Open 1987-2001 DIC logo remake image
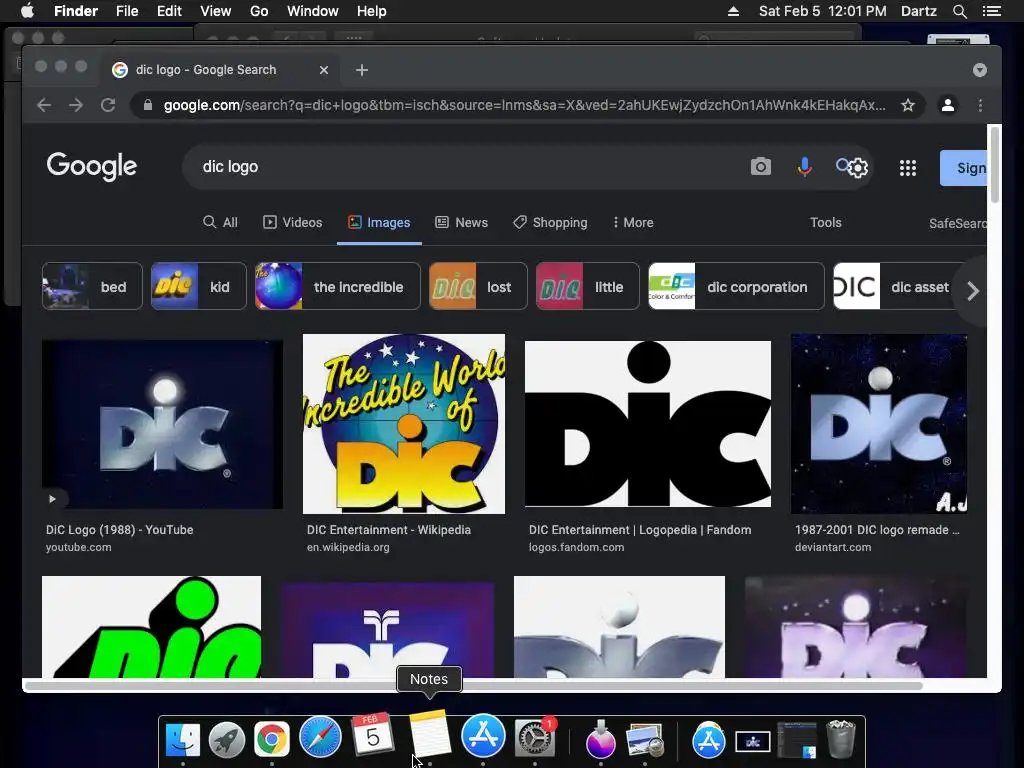 point(879,424)
